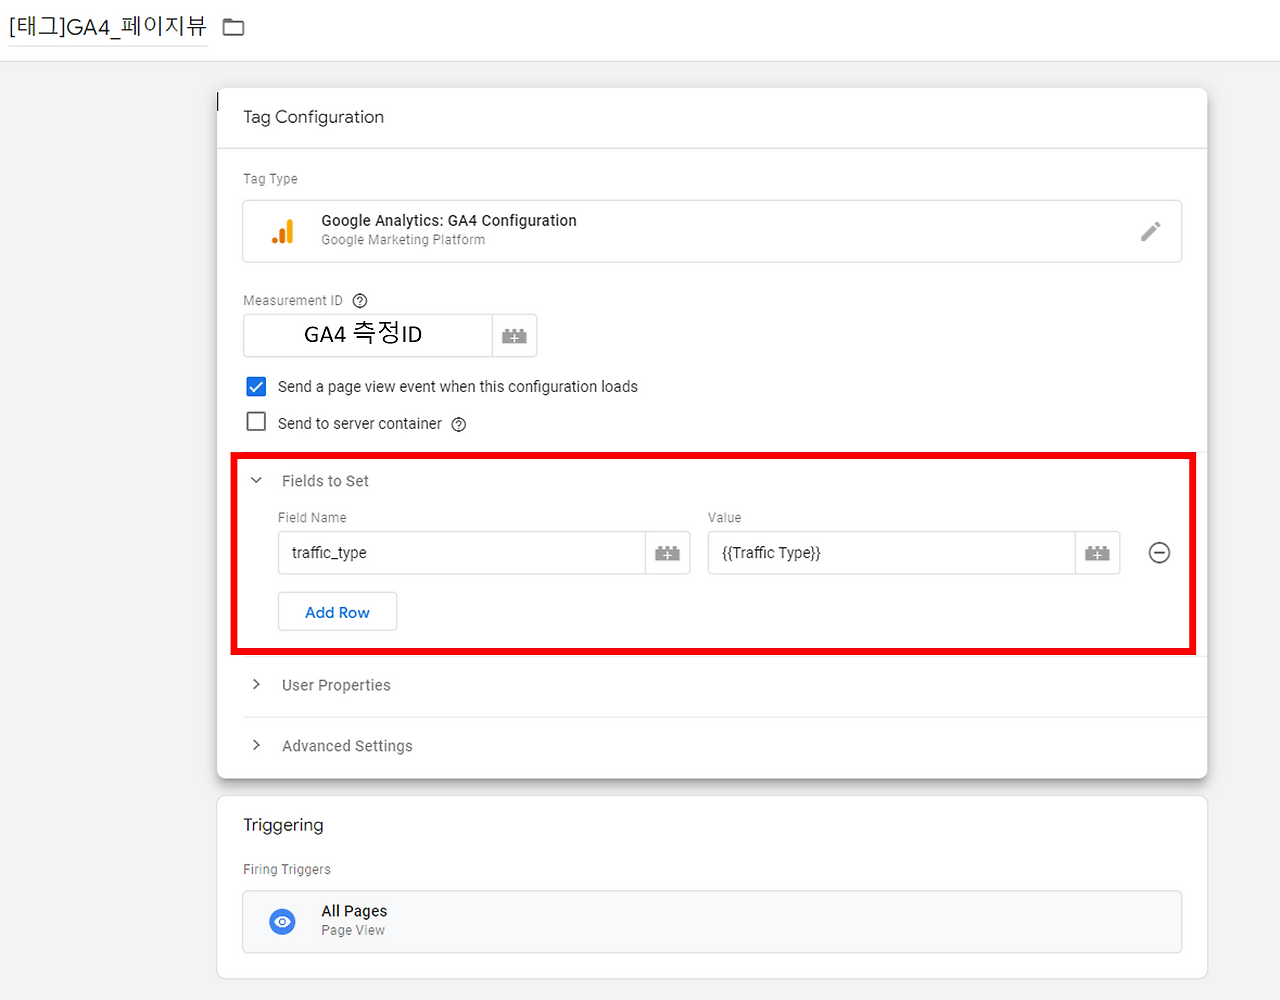Click the tag name title to rename
The image size is (1280, 1000).
[x=108, y=27]
